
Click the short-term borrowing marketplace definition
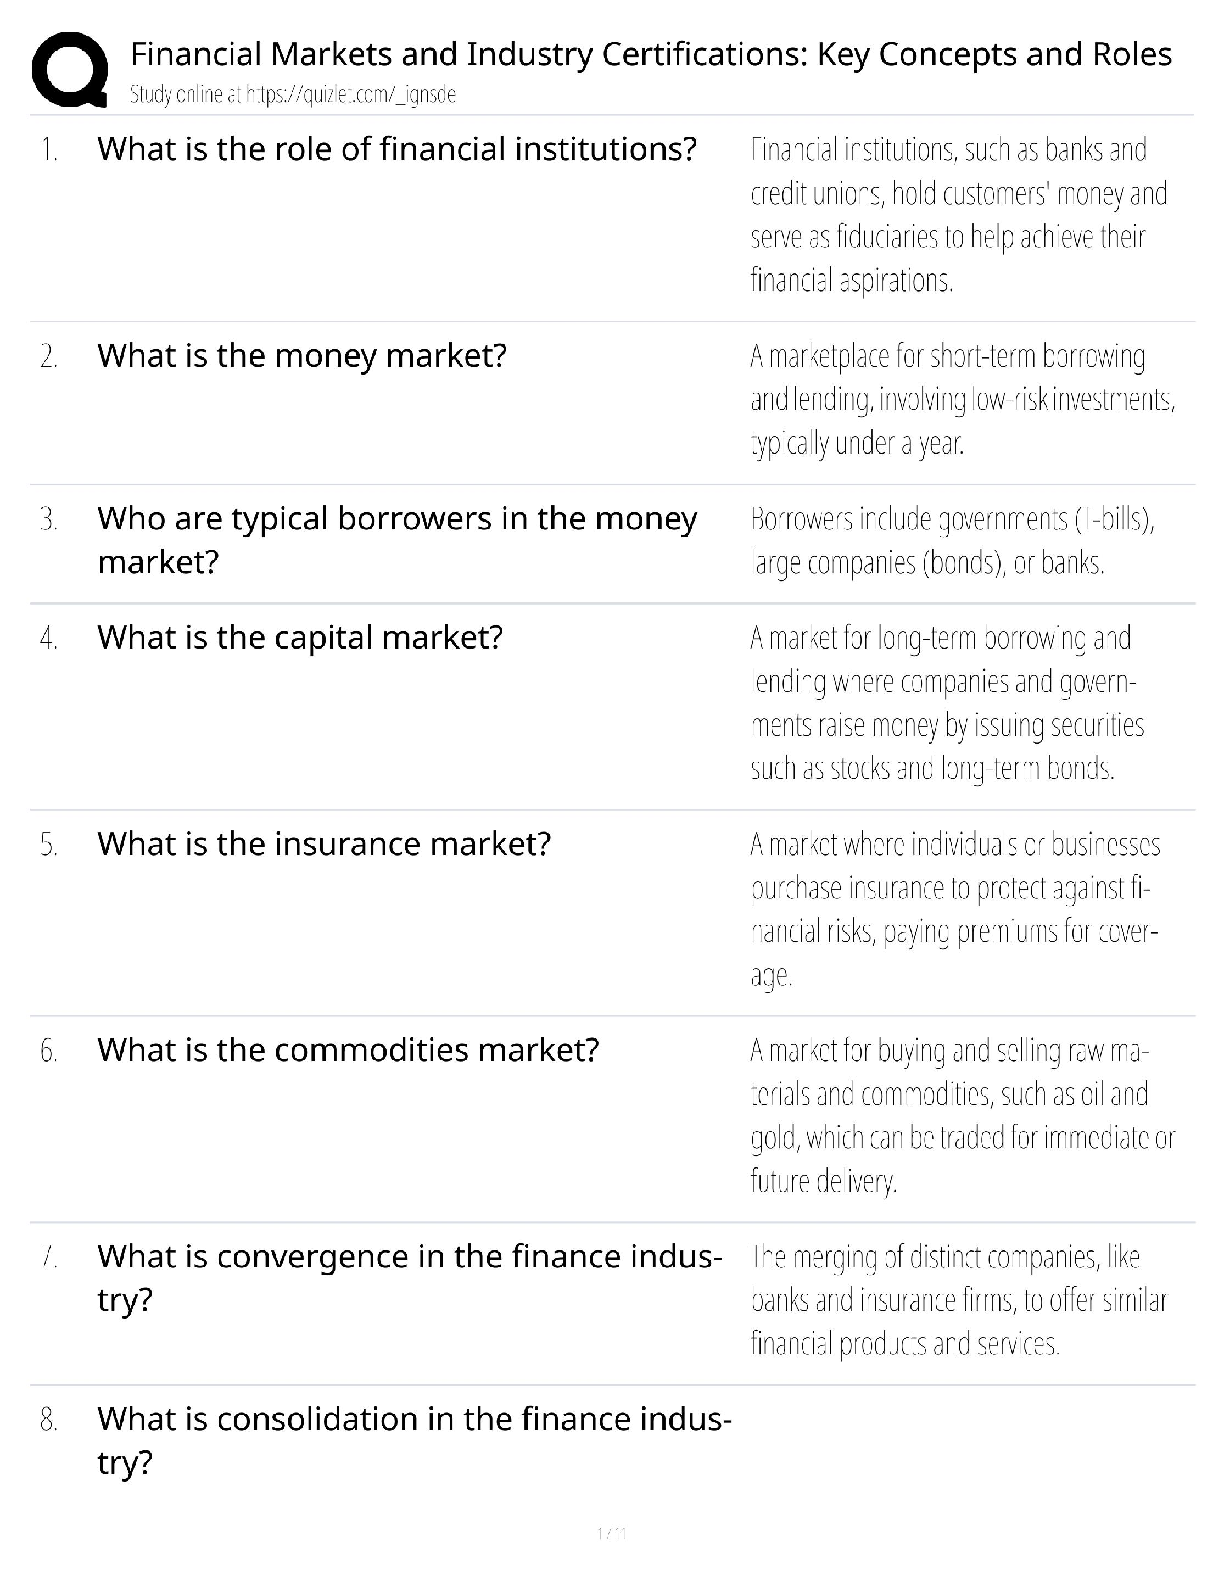[x=961, y=399]
